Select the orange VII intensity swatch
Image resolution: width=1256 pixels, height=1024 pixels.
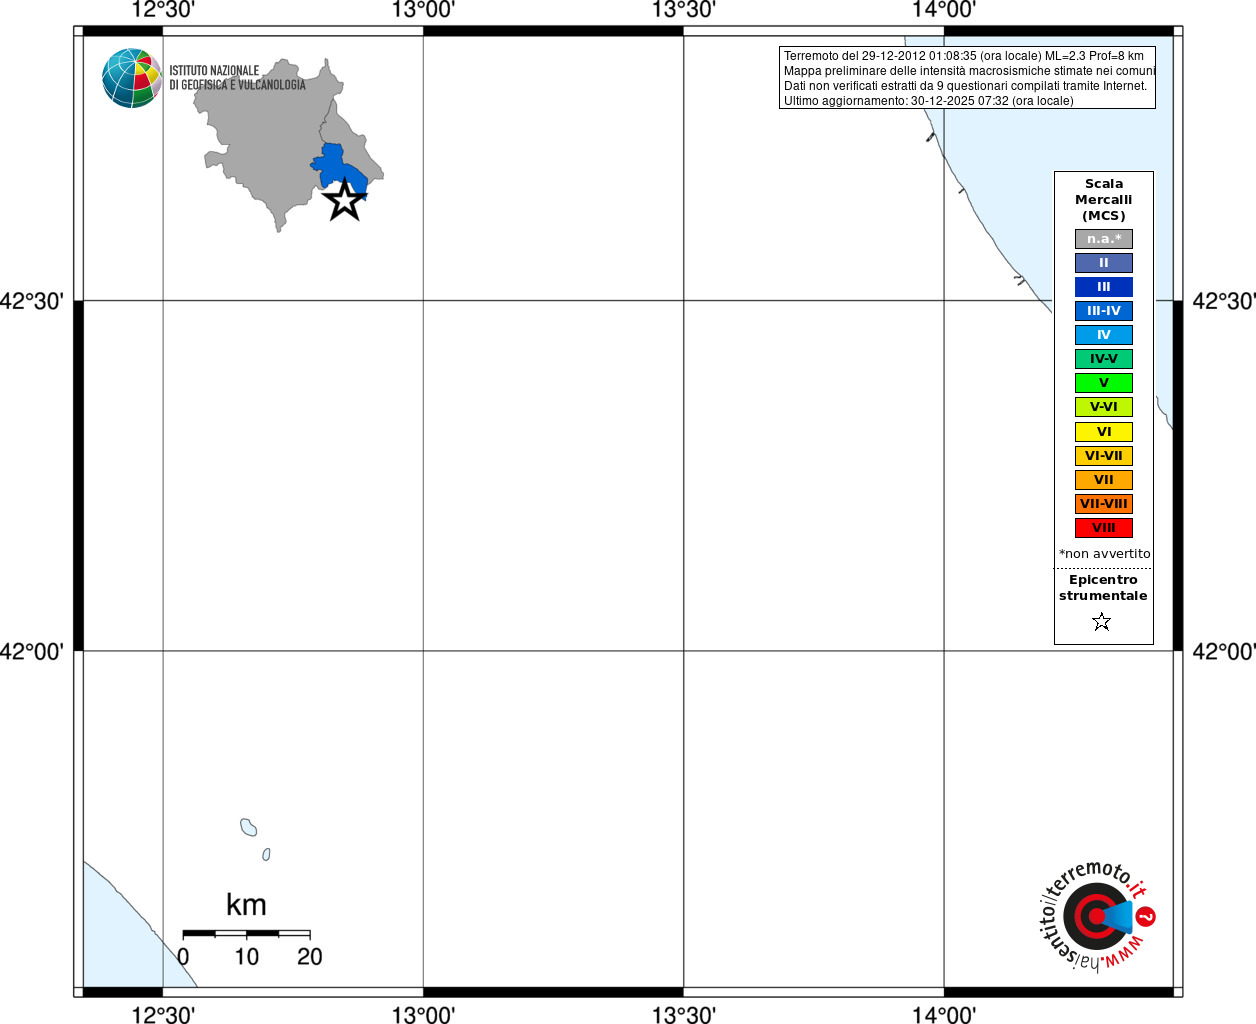pyautogui.click(x=1104, y=480)
